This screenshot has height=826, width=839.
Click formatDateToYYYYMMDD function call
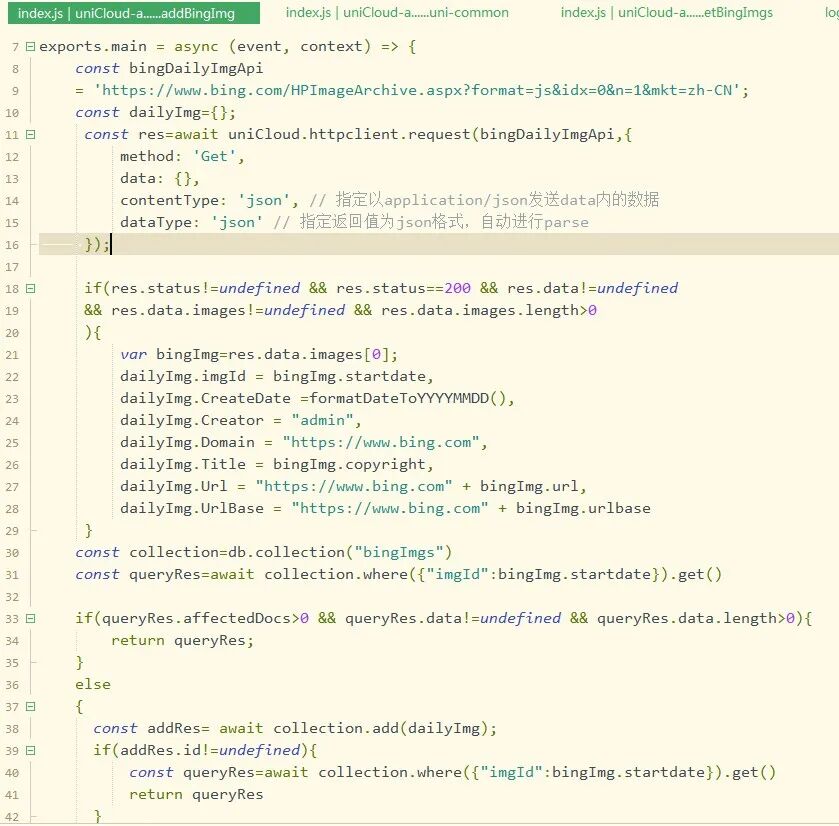[x=407, y=399]
